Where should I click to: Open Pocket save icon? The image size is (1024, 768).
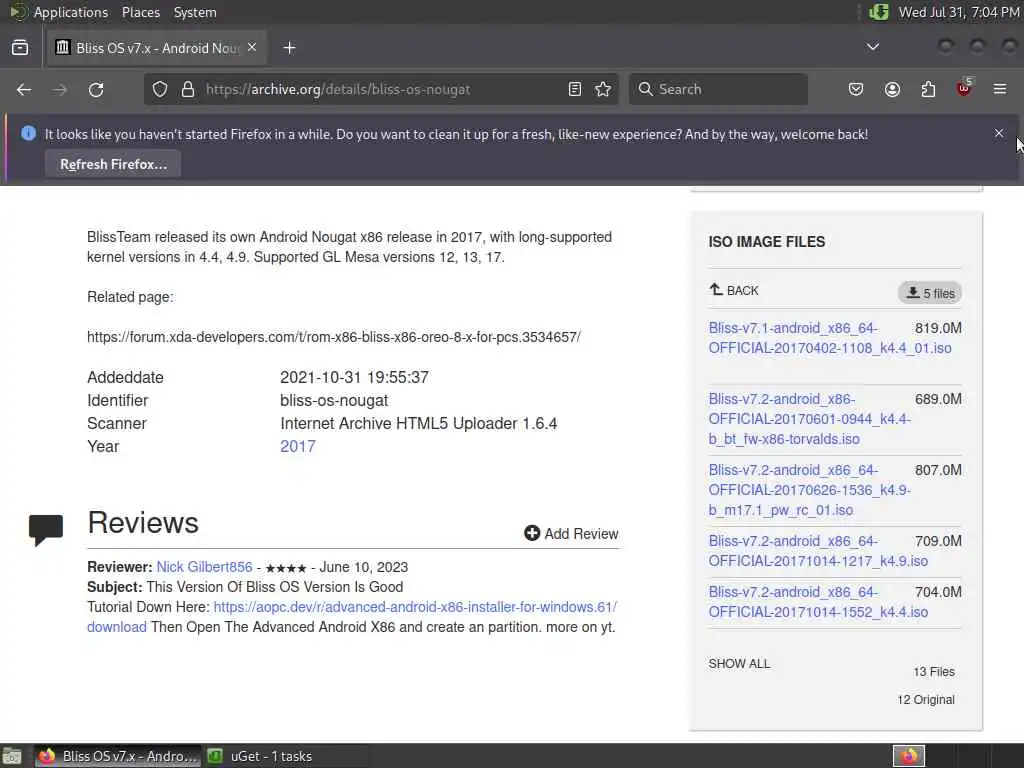pyautogui.click(x=856, y=89)
